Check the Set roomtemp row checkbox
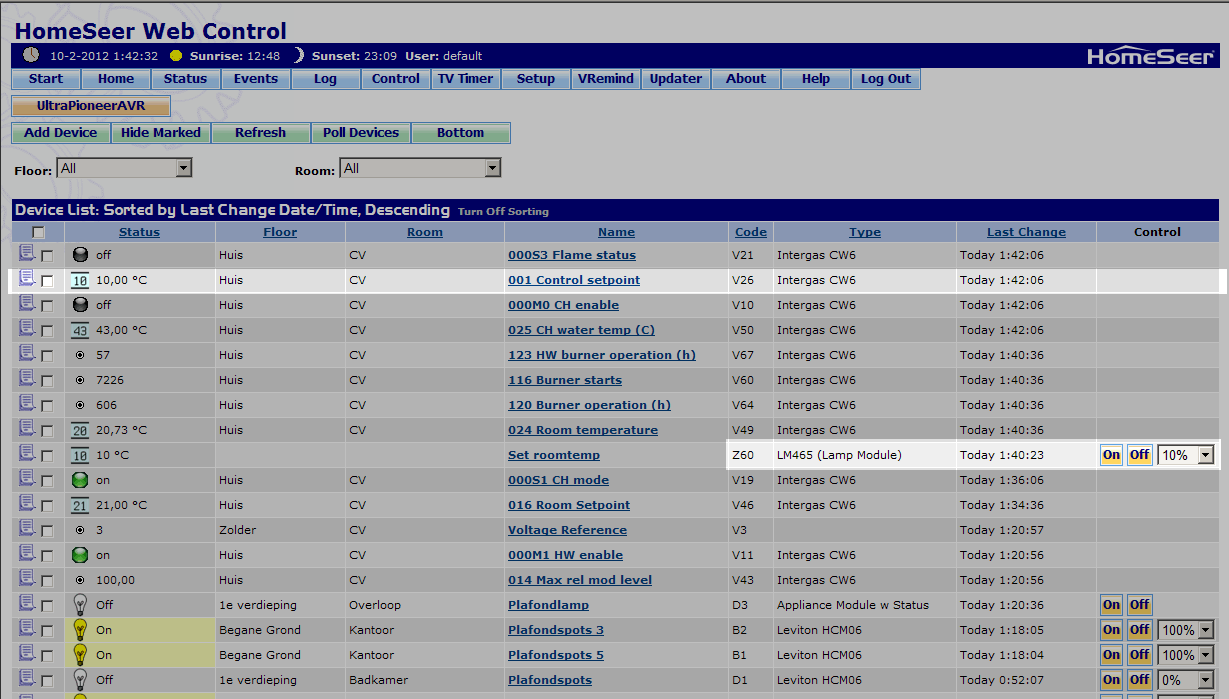 coord(47,456)
